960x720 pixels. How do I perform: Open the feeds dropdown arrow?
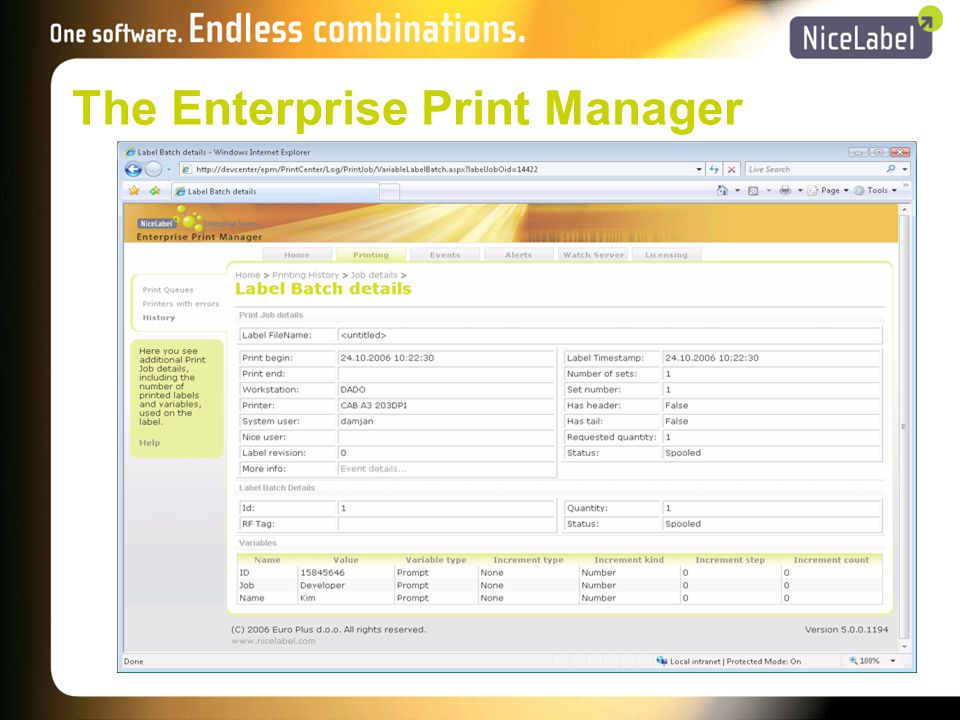[x=769, y=190]
